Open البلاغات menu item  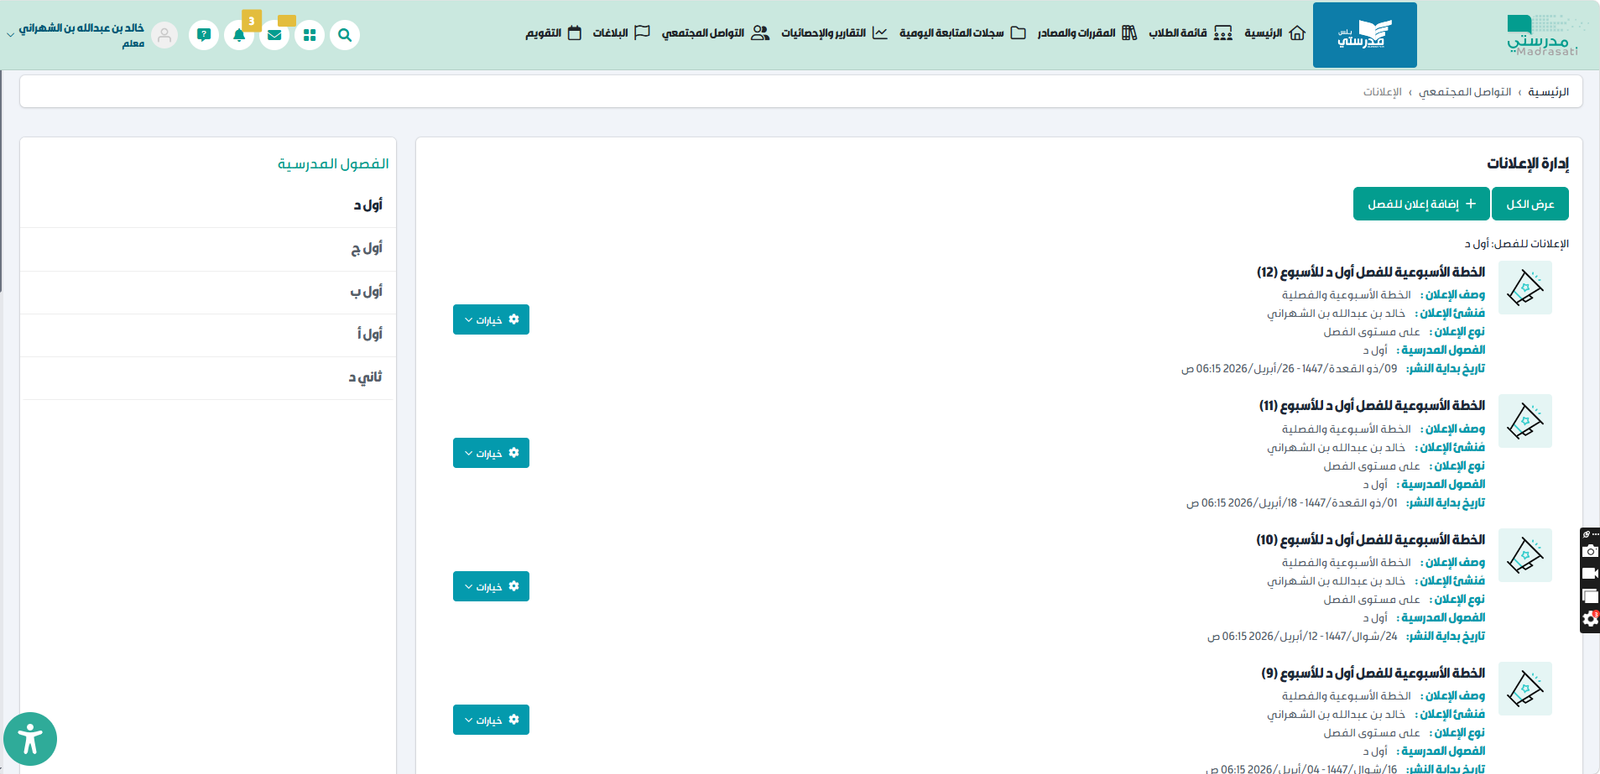[x=621, y=33]
